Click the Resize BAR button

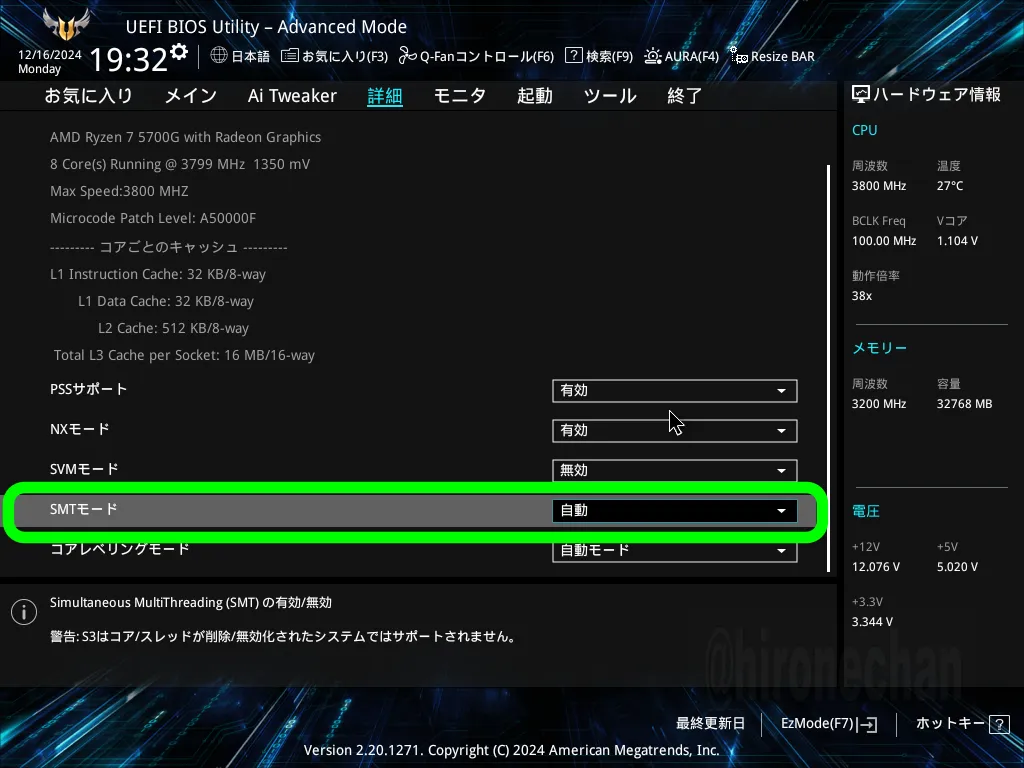[773, 56]
